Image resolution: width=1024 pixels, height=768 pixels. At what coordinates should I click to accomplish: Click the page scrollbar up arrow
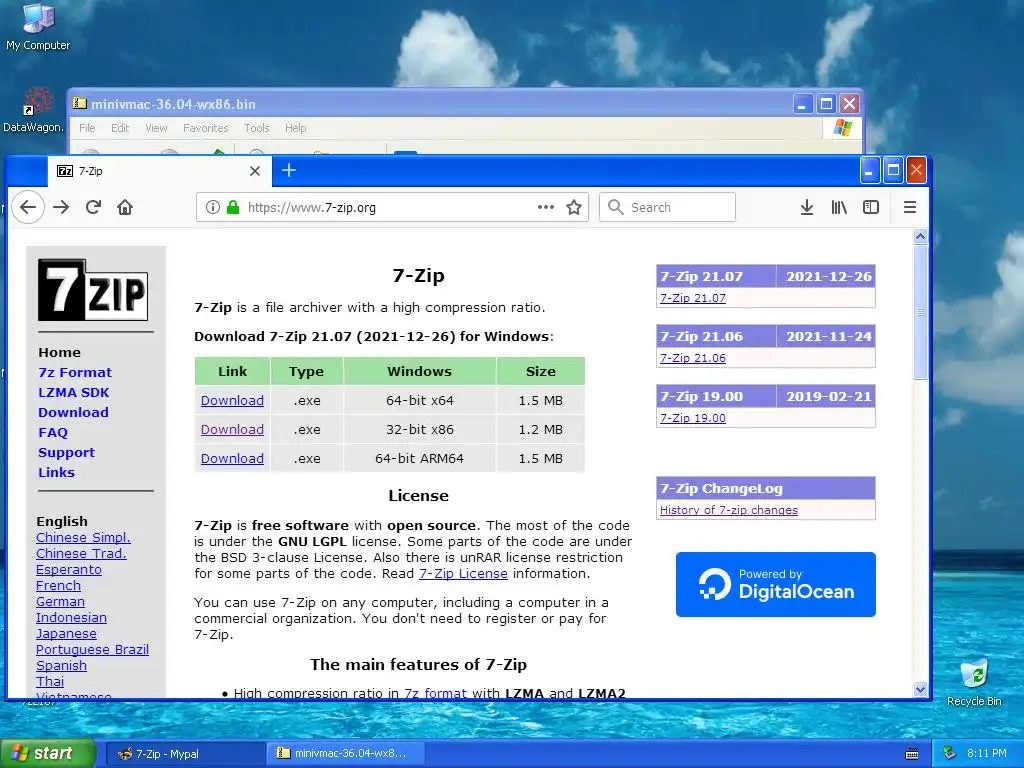(x=920, y=236)
